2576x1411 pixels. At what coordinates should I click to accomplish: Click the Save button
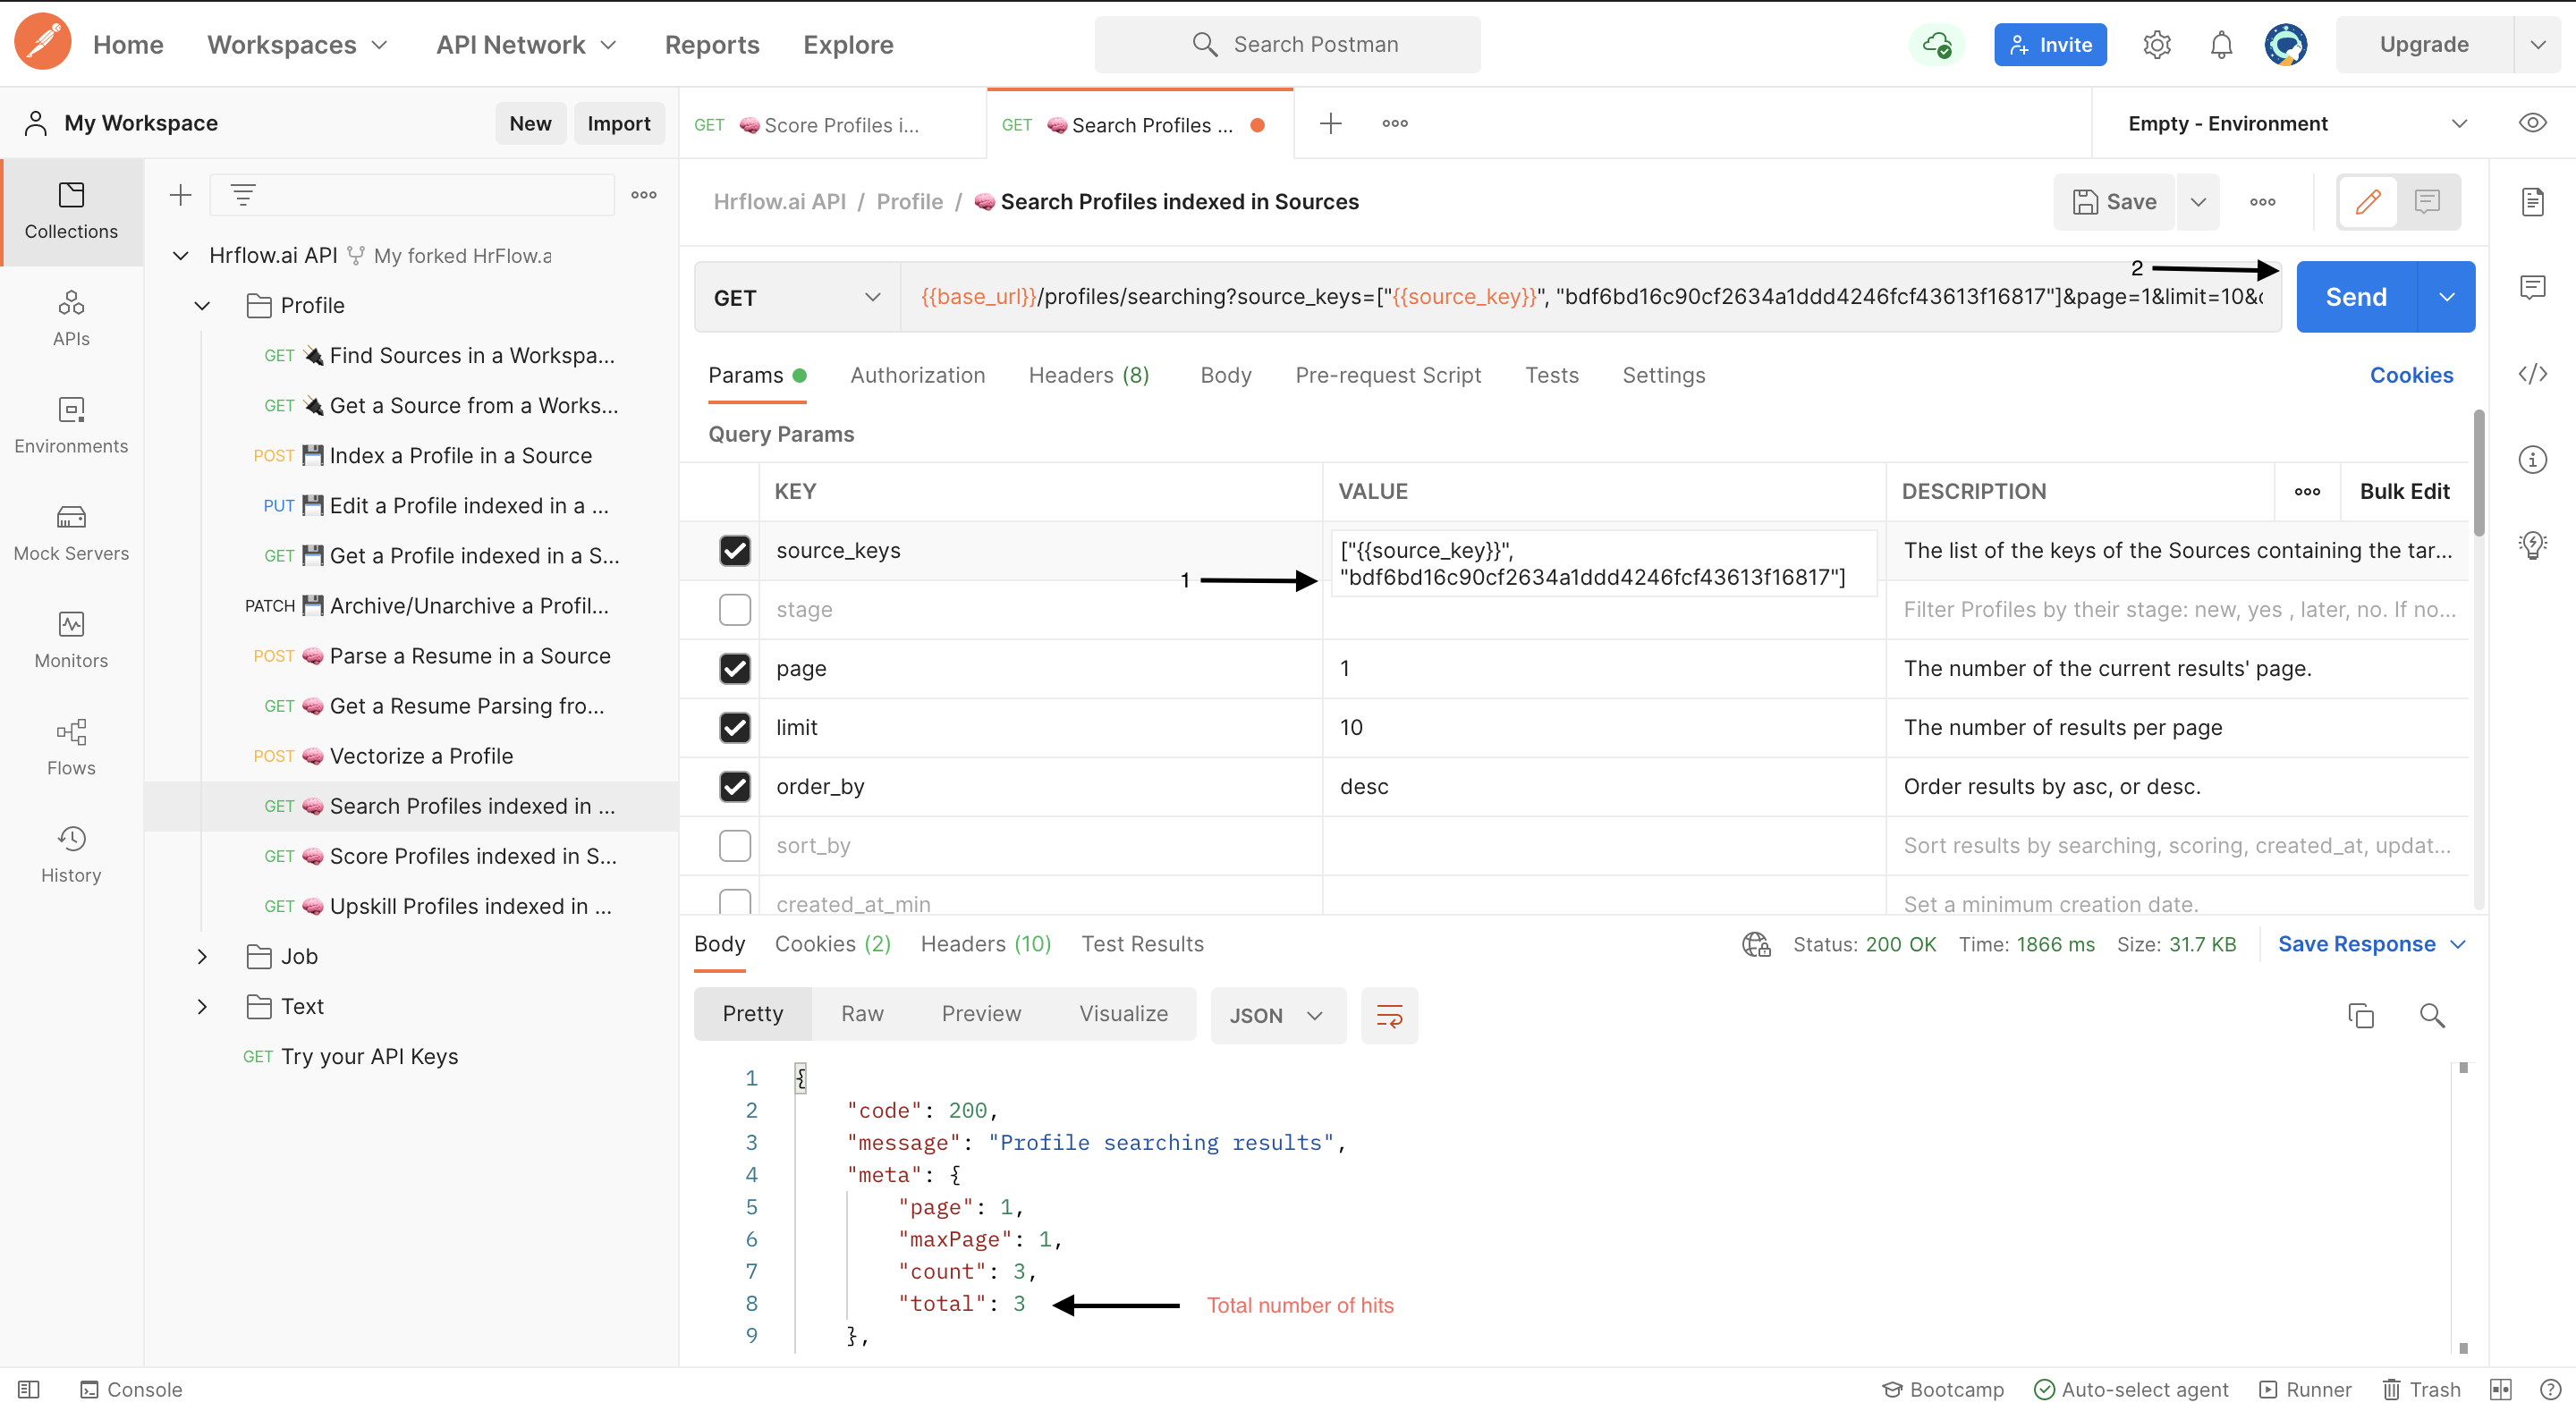(x=2114, y=202)
